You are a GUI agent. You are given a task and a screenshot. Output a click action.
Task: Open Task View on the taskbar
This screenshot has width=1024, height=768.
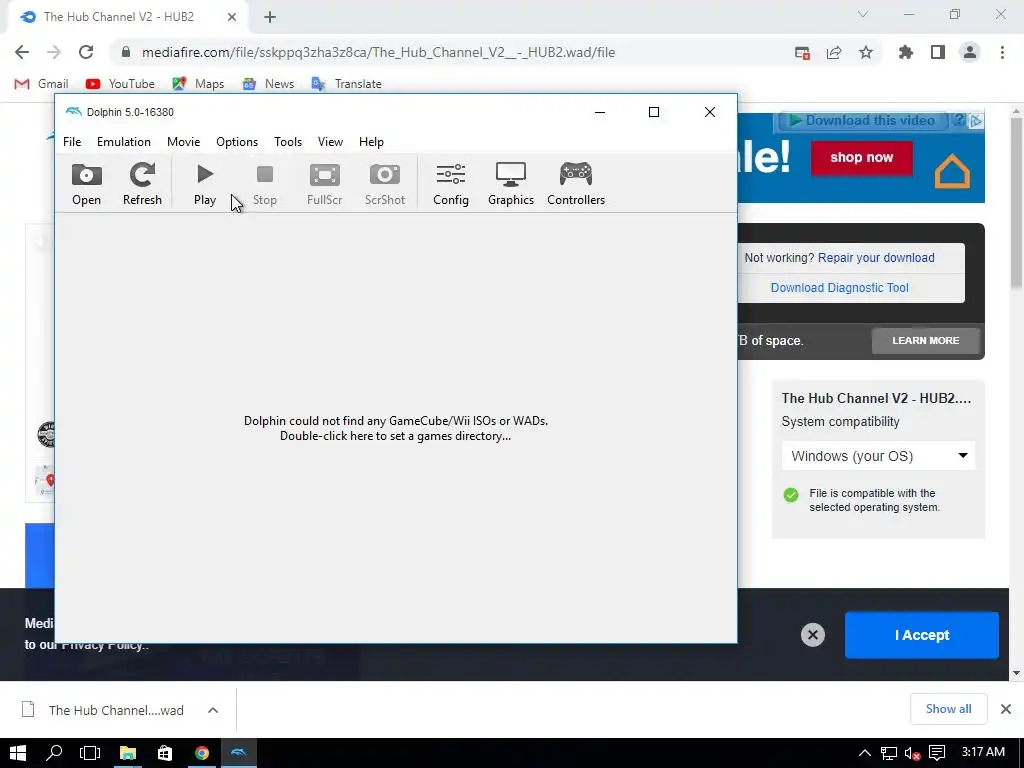[89, 753]
